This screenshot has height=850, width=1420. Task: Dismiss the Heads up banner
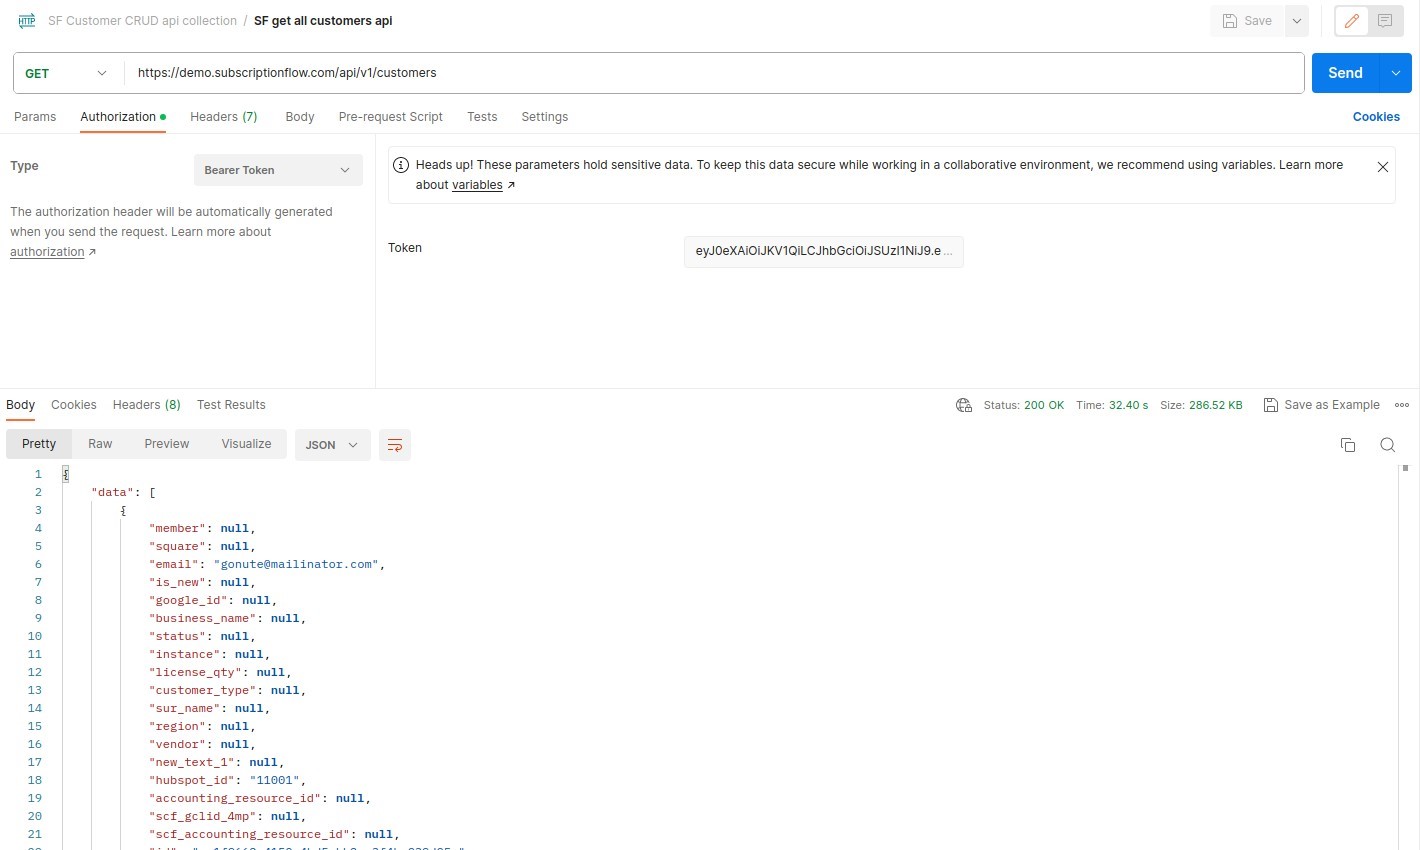(x=1383, y=167)
